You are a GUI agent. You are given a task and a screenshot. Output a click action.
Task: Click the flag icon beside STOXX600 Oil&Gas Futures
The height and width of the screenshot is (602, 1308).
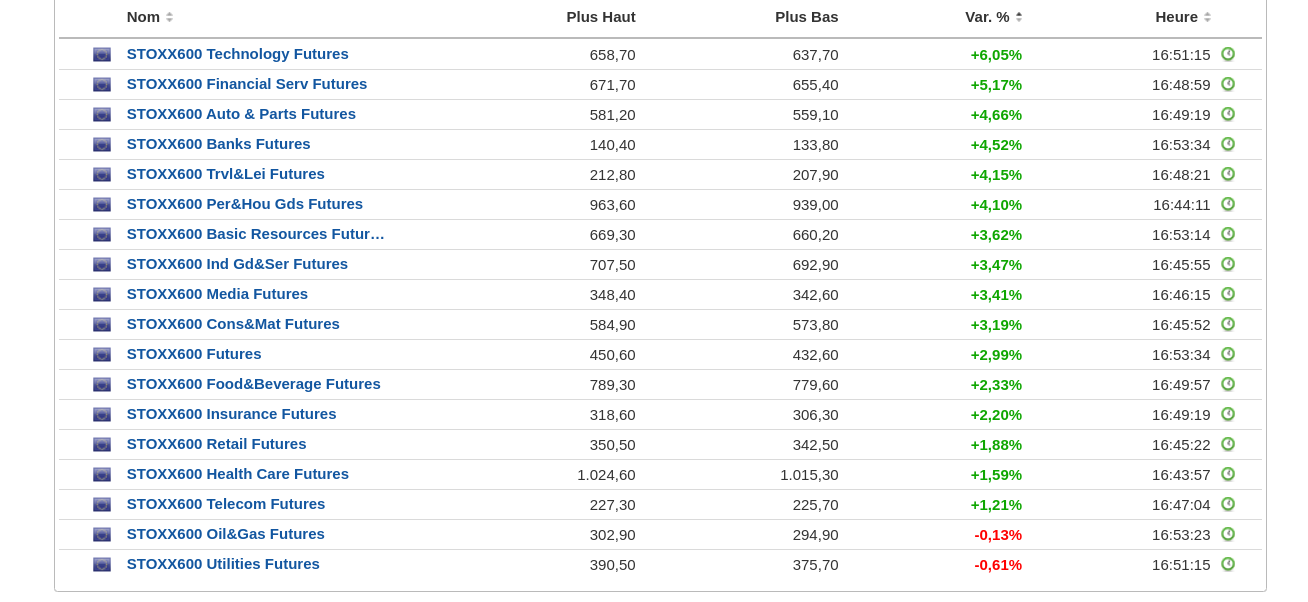click(102, 535)
